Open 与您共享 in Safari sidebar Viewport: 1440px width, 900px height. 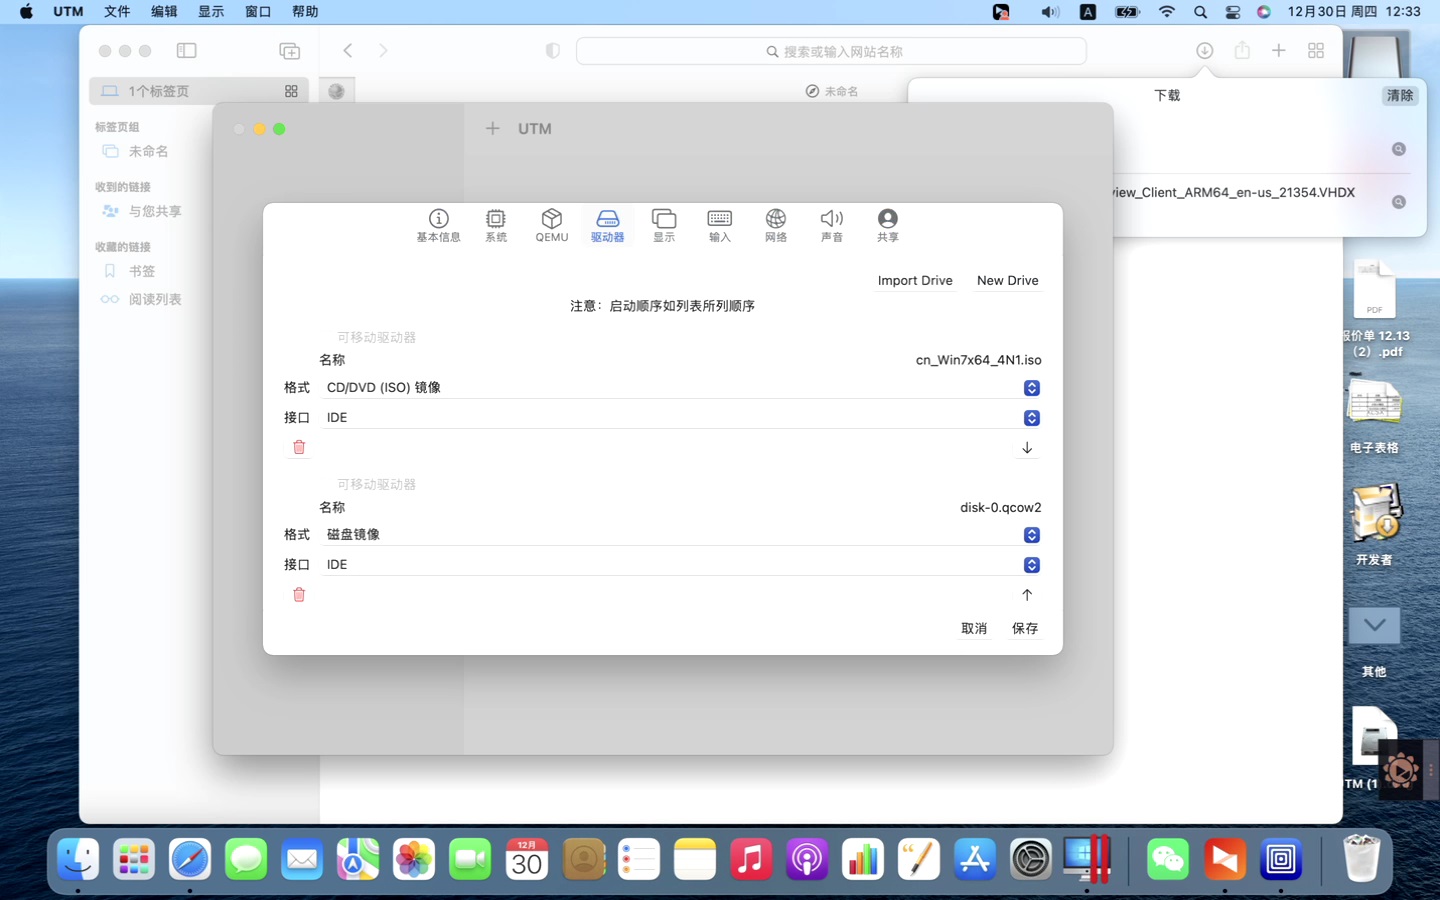click(143, 211)
